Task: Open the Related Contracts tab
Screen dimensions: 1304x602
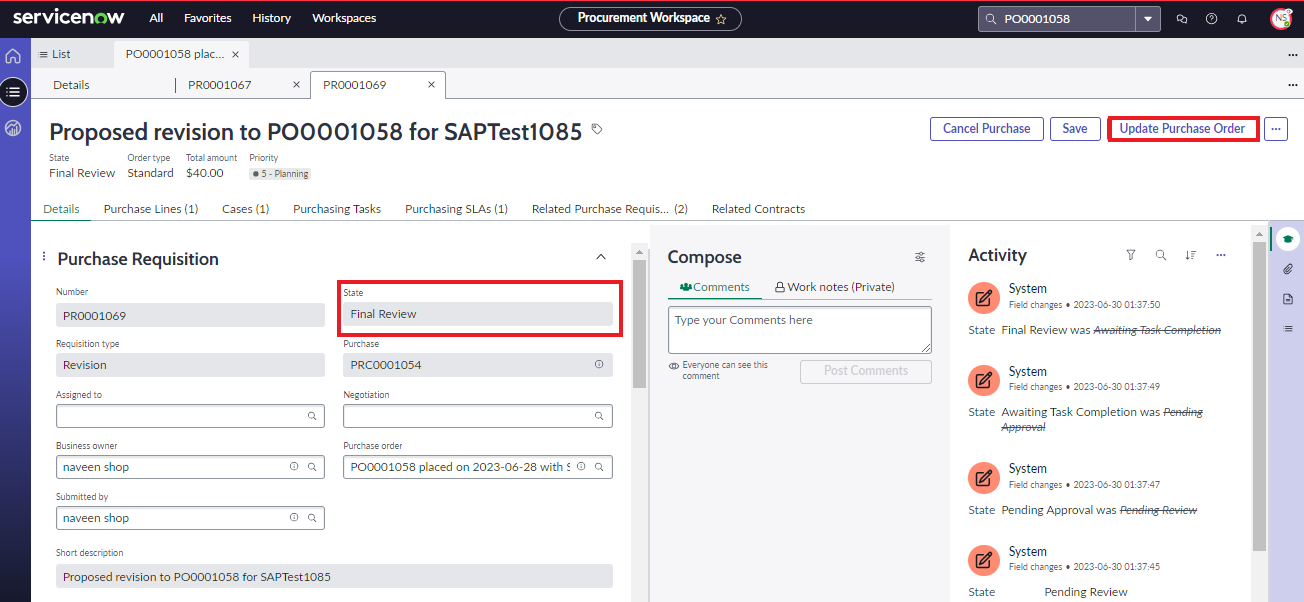Action: click(758, 209)
